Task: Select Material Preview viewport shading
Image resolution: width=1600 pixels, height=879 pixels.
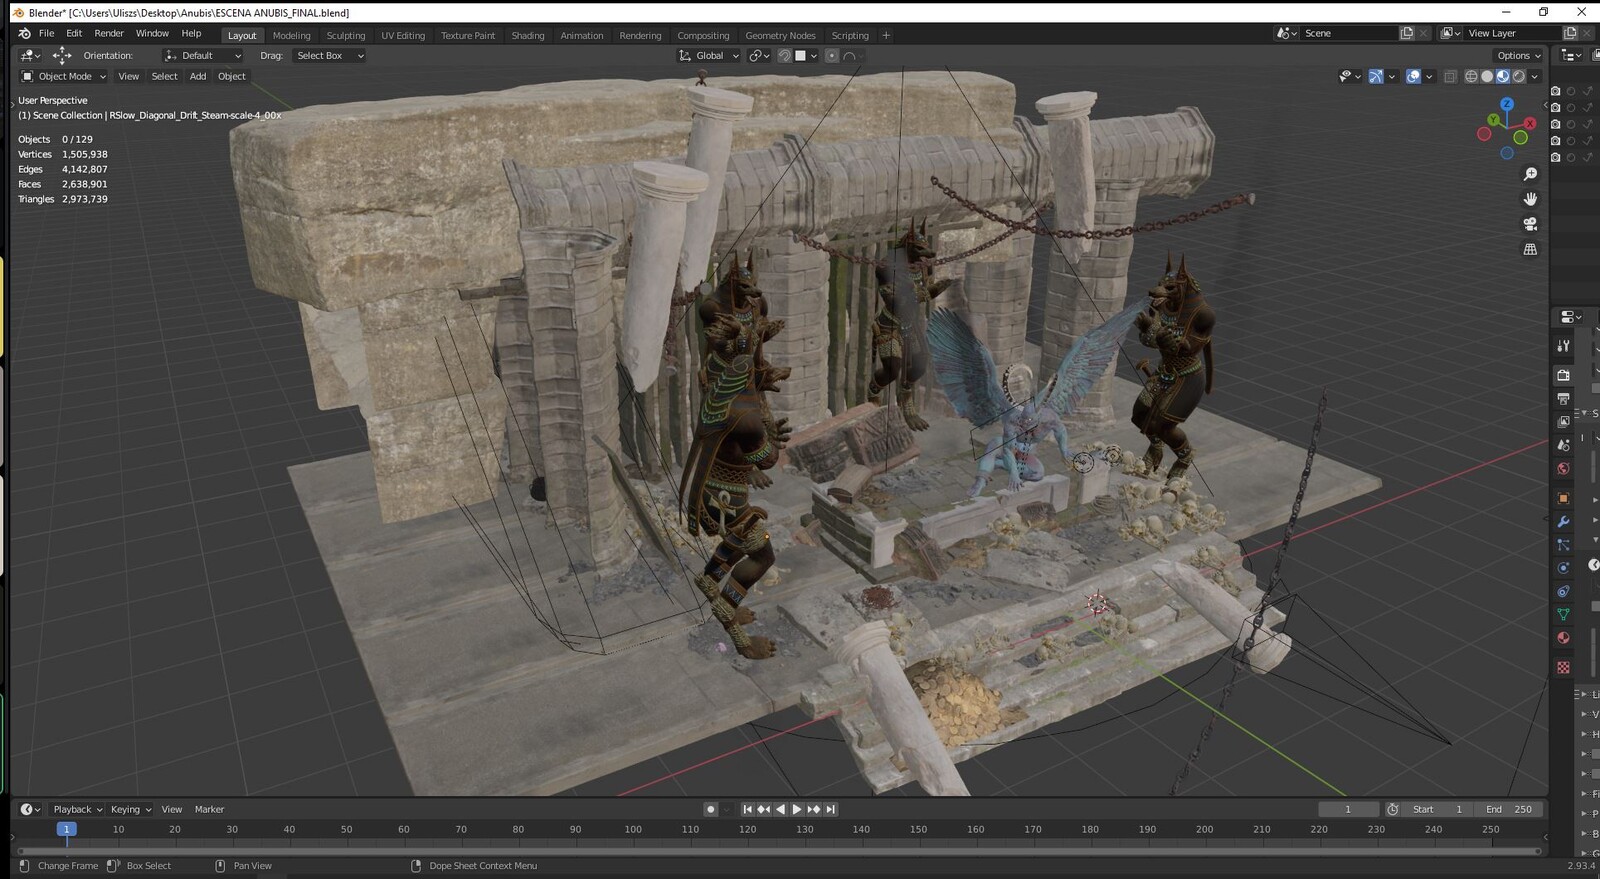Action: 1502,76
